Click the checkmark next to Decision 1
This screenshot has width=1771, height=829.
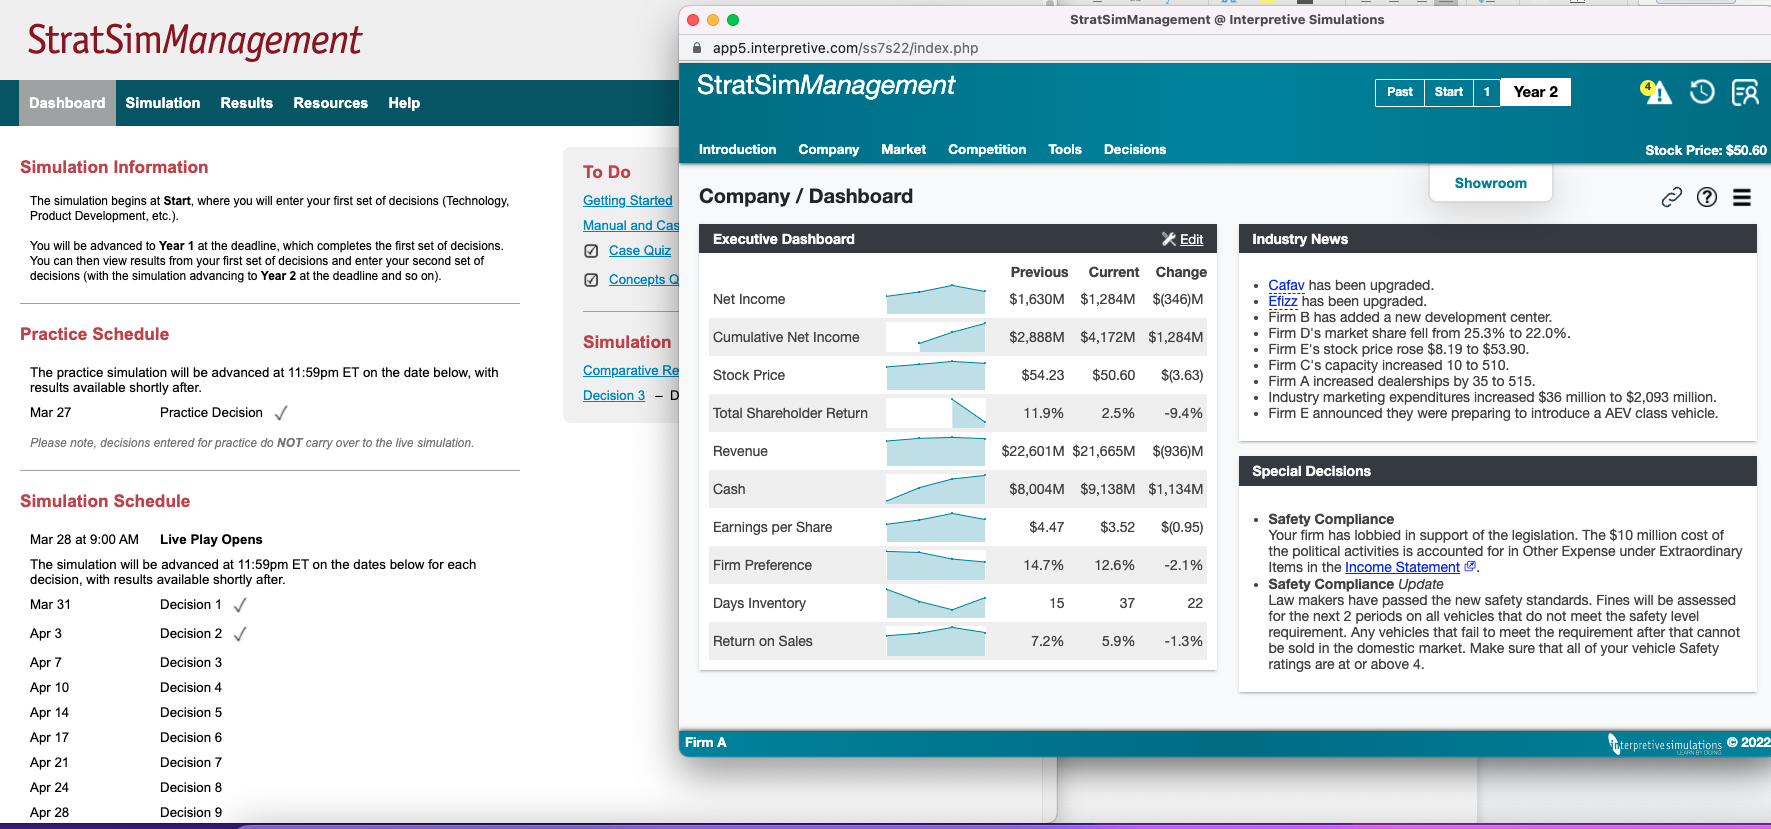coord(240,605)
